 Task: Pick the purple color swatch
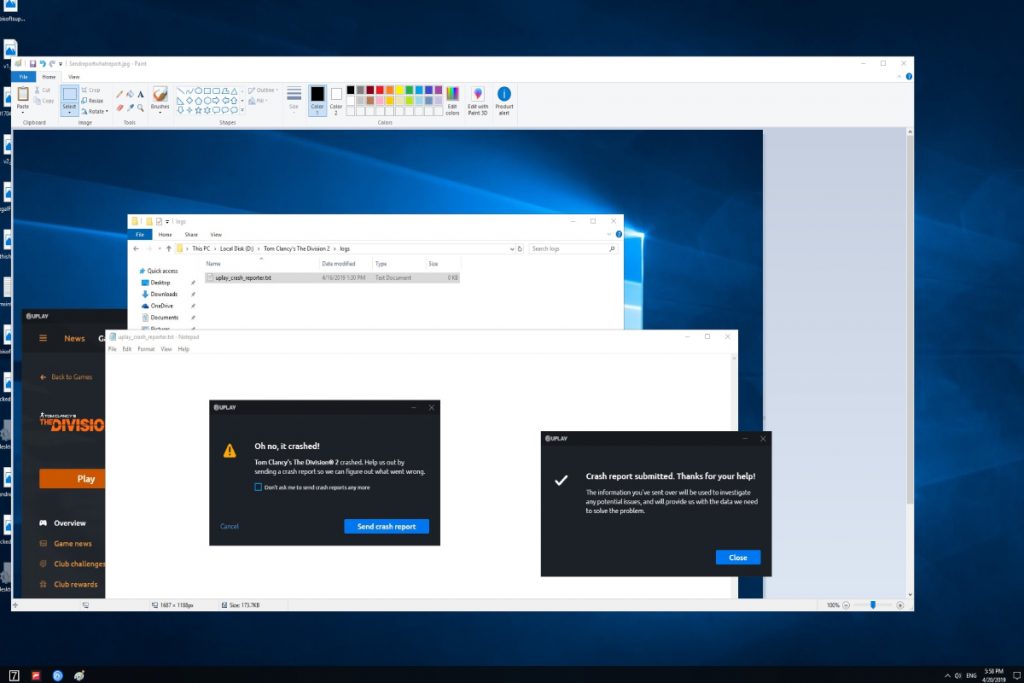tap(439, 90)
